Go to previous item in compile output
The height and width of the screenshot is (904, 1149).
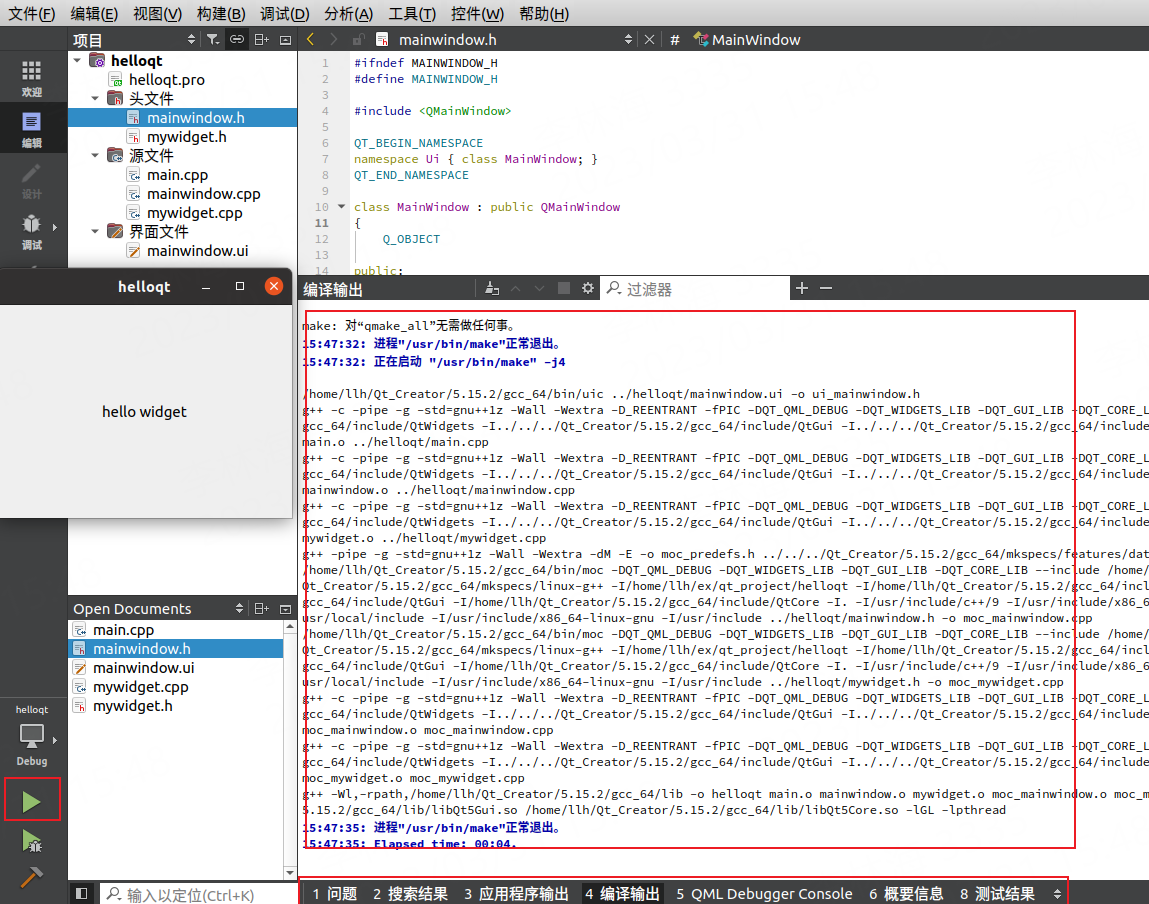516,289
